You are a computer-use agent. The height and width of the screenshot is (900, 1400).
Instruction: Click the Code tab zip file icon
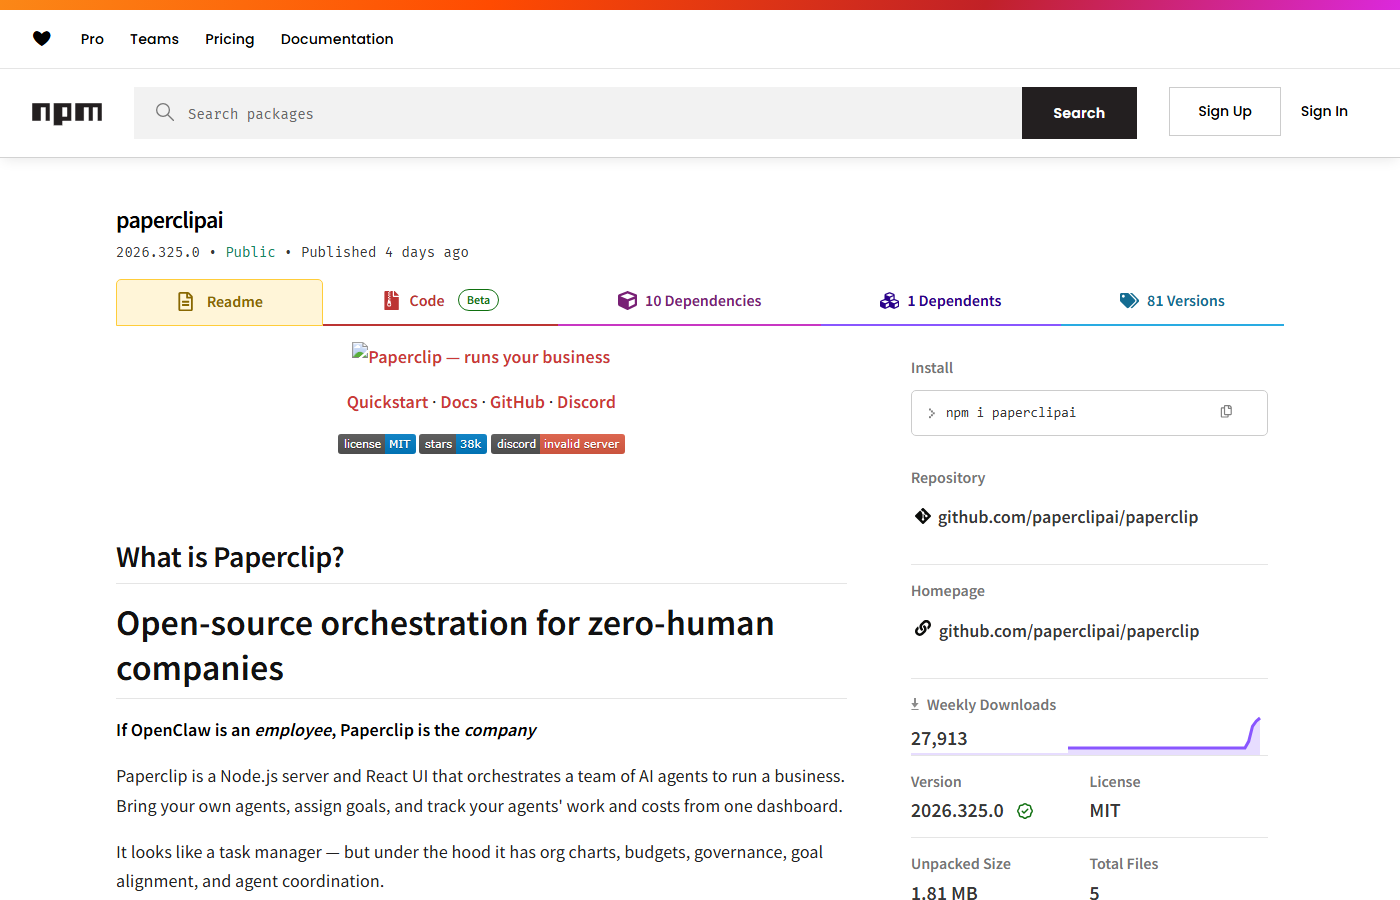(392, 300)
